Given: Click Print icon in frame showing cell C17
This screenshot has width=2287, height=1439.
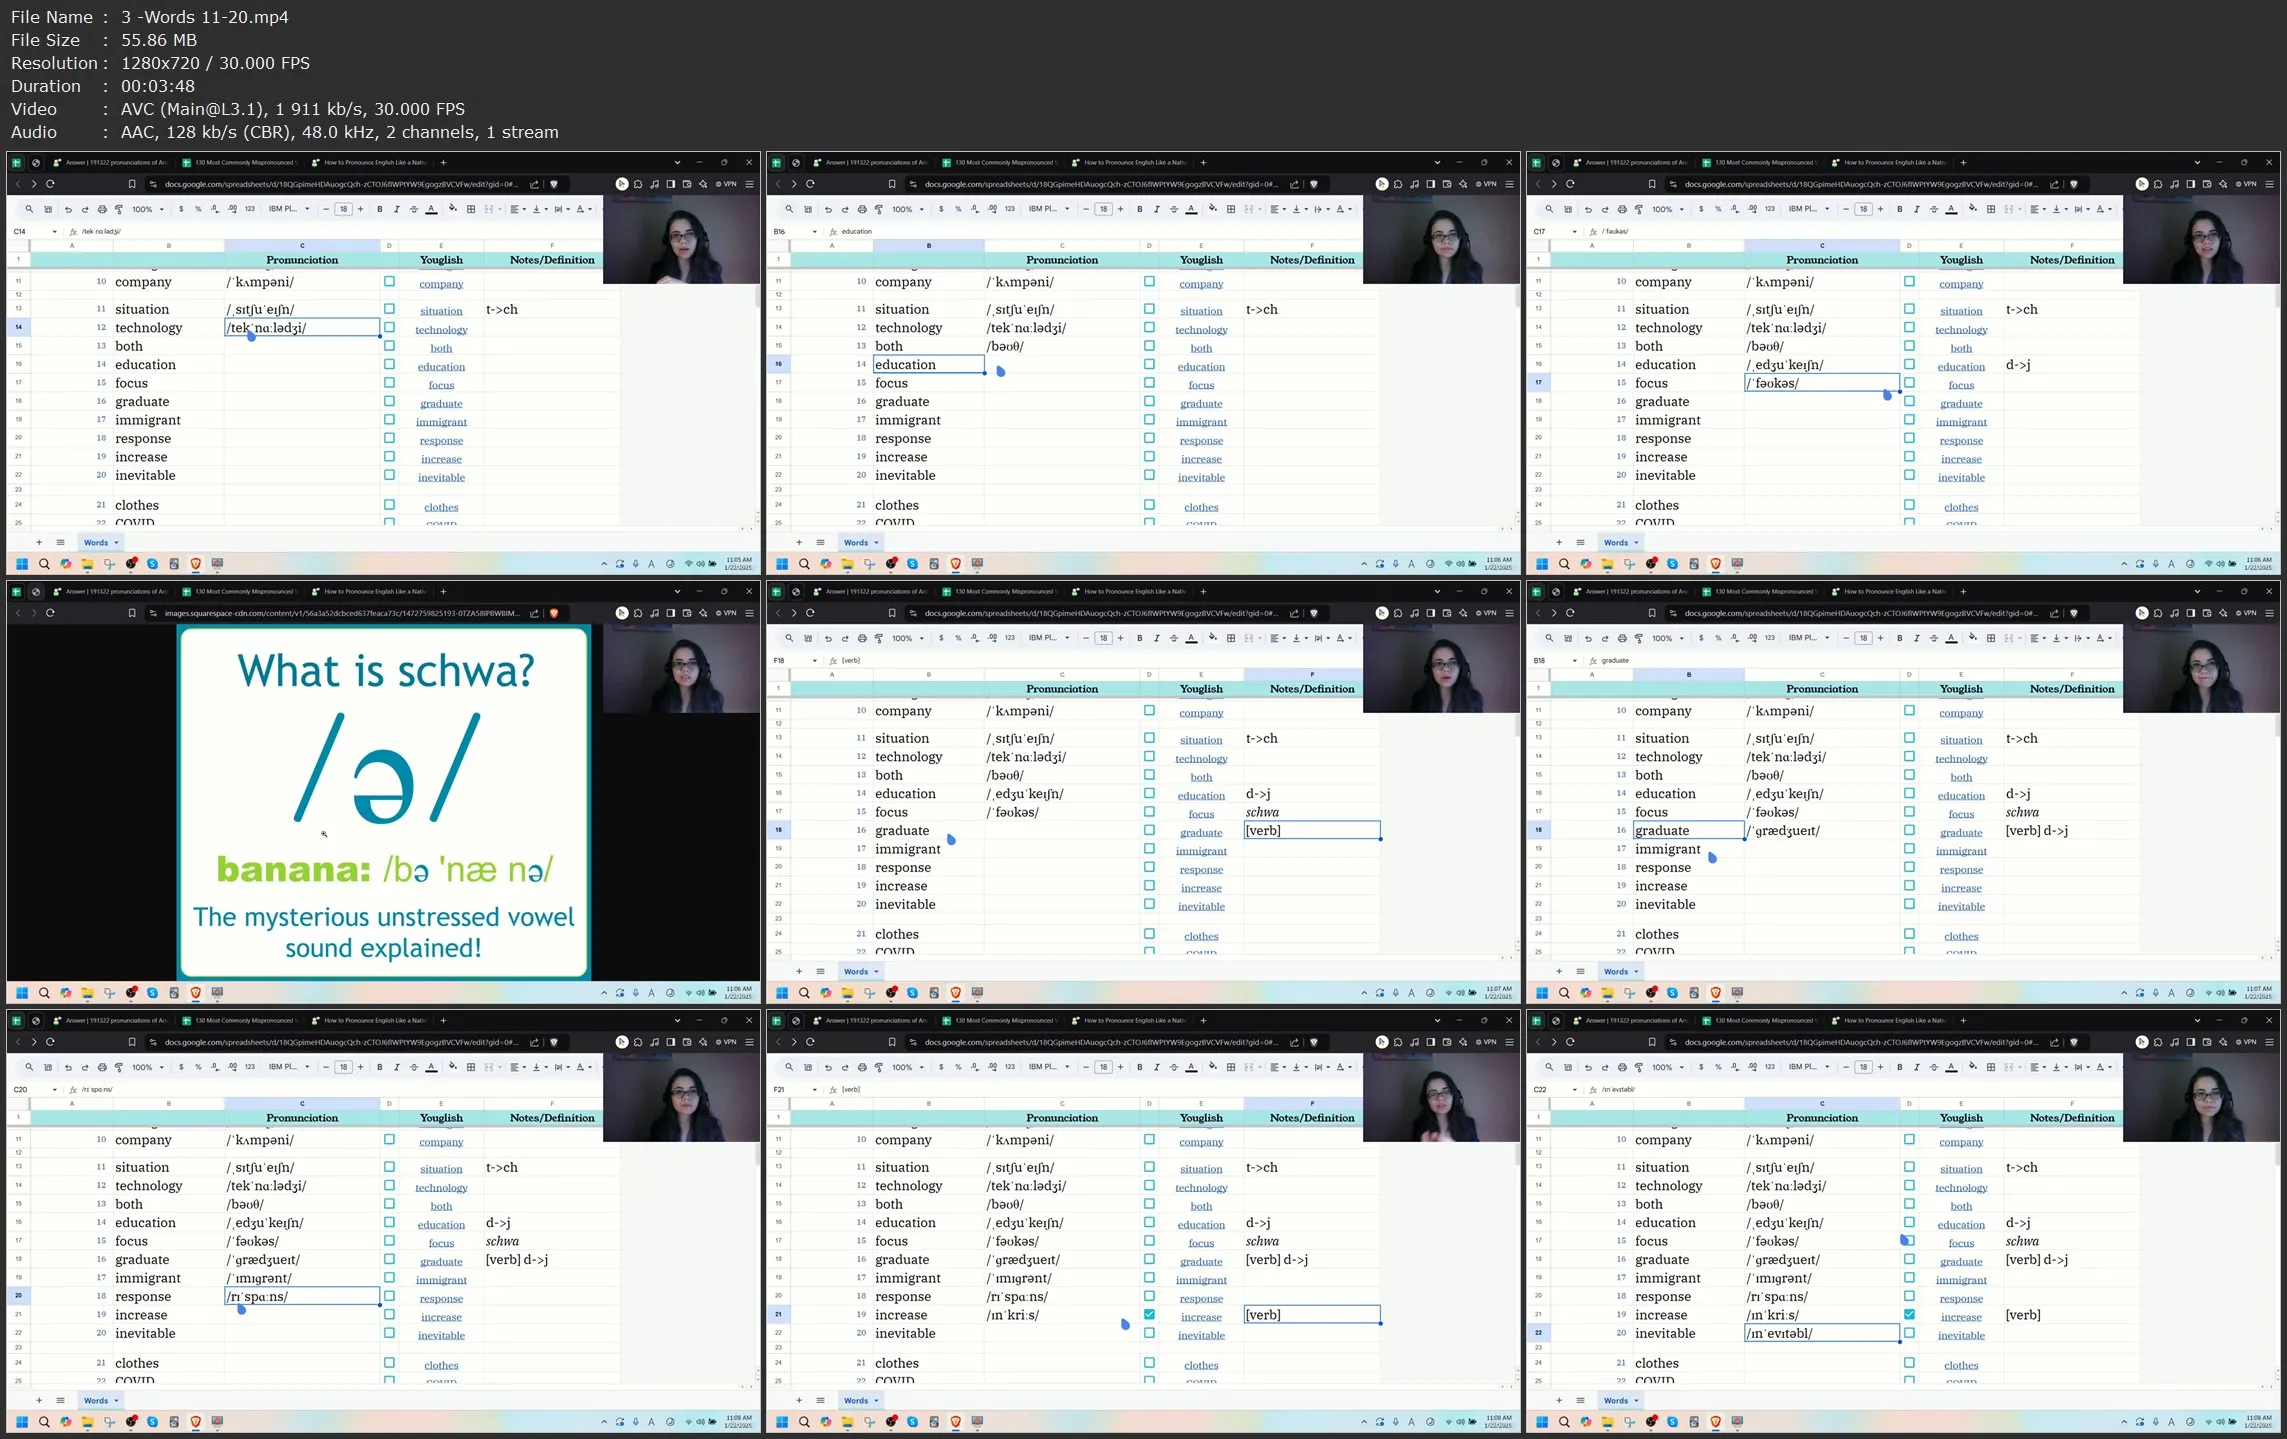Looking at the screenshot, I should (x=1622, y=209).
